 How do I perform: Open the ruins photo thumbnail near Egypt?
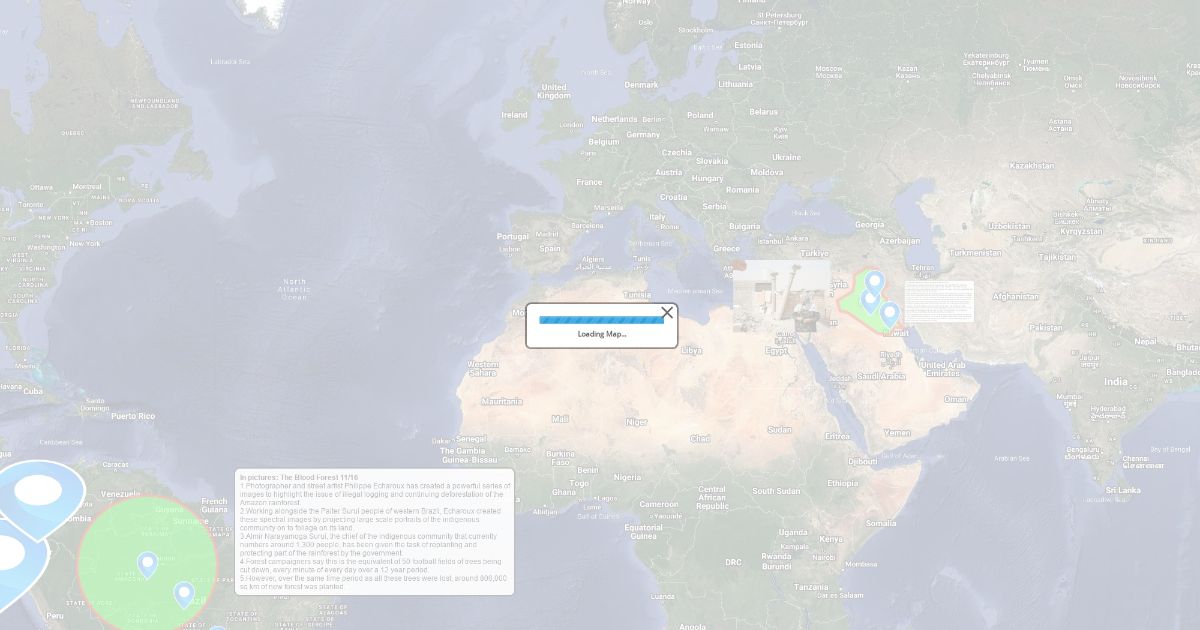[x=781, y=296]
